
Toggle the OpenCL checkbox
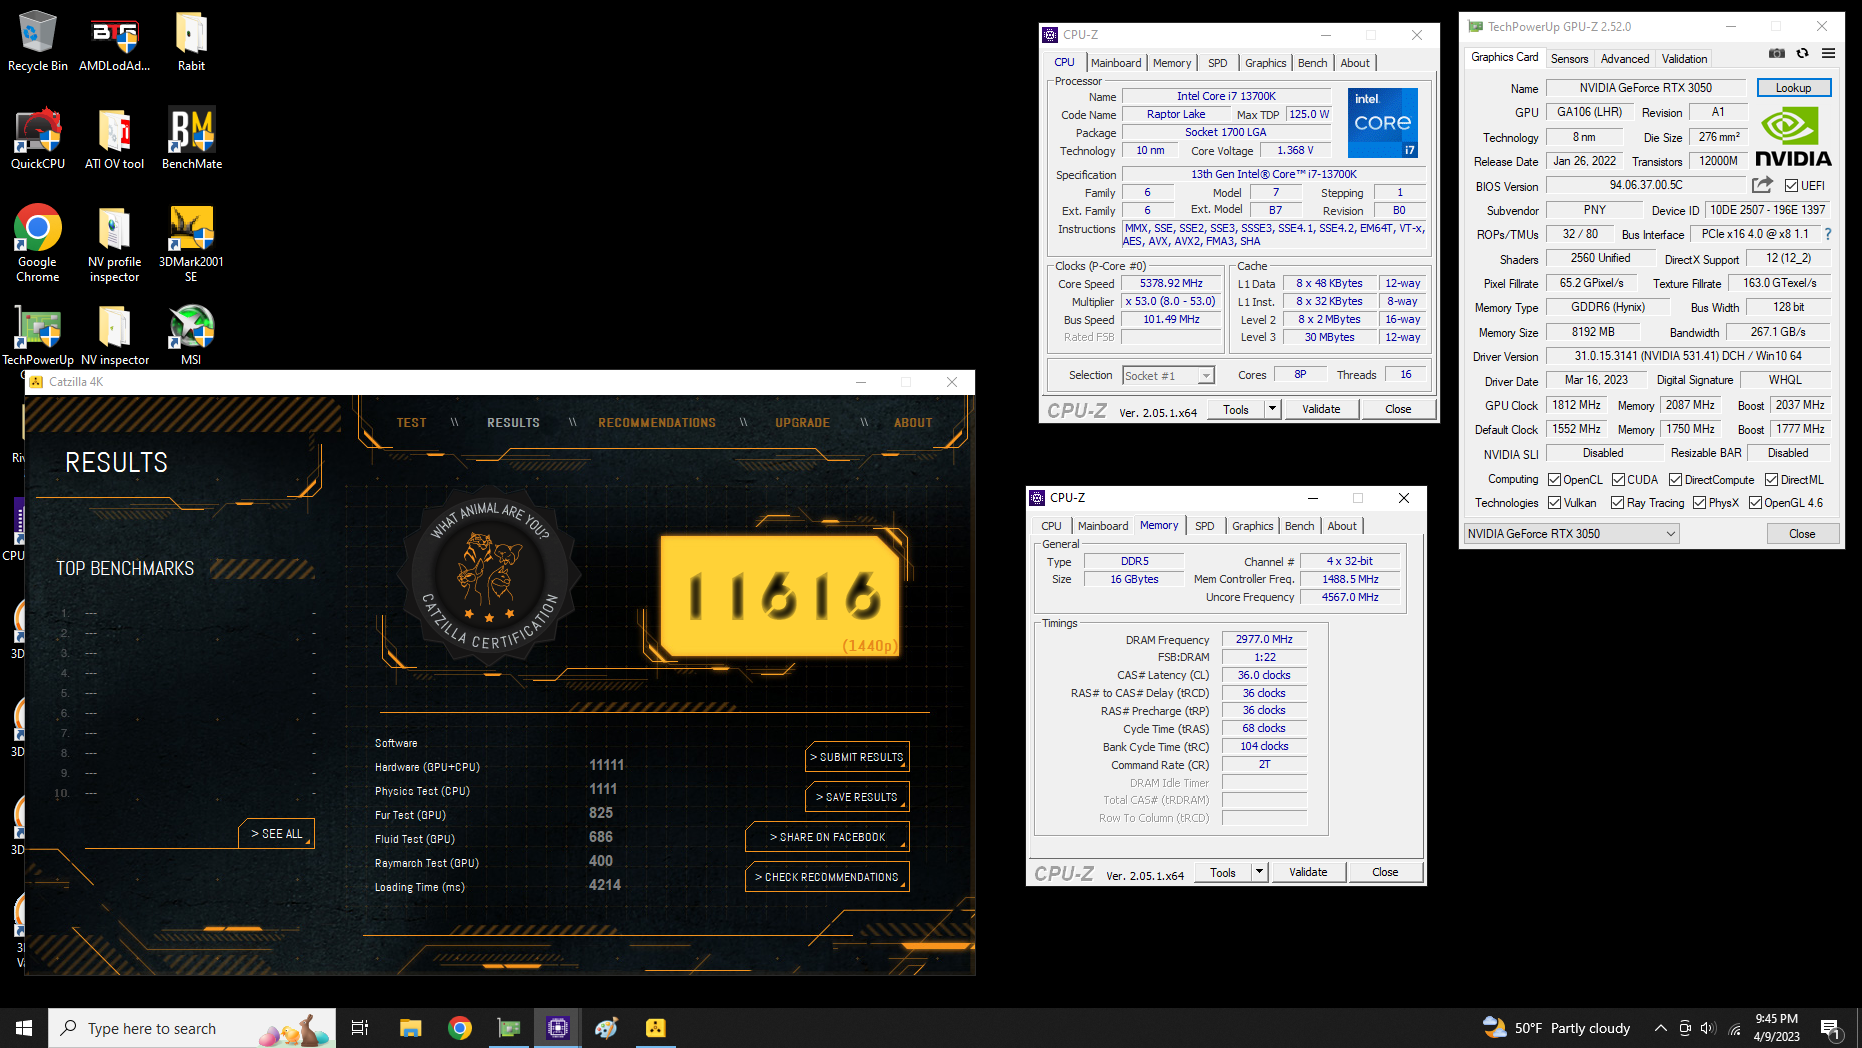click(1554, 480)
